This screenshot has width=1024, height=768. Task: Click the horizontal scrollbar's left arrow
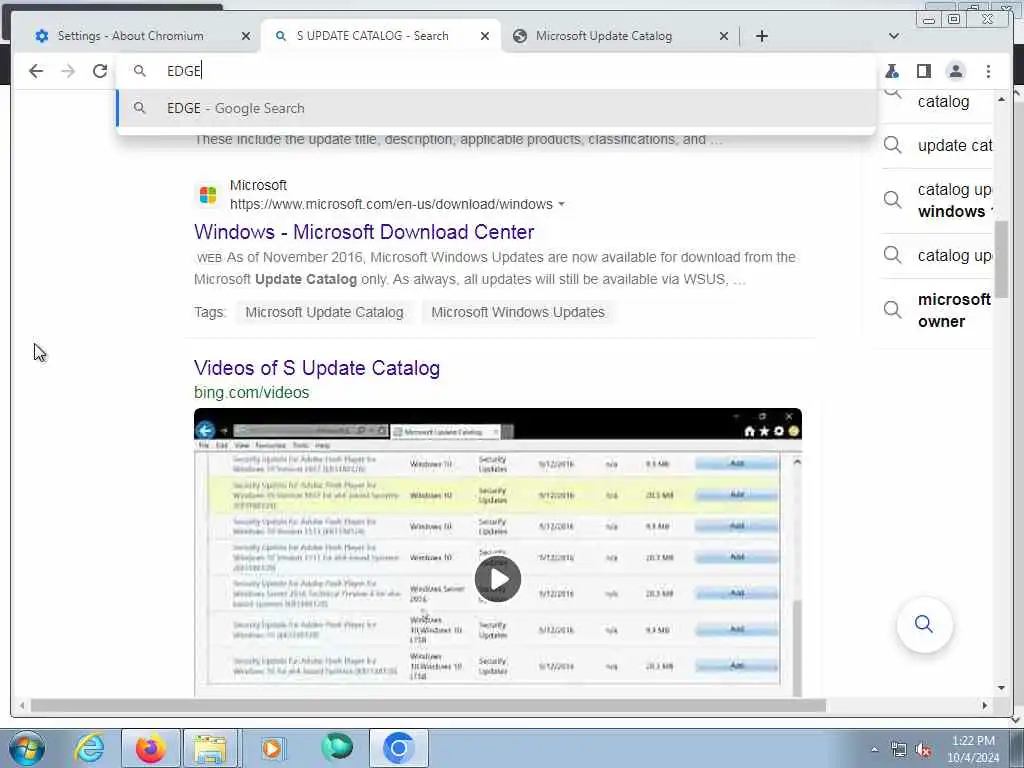(22, 705)
